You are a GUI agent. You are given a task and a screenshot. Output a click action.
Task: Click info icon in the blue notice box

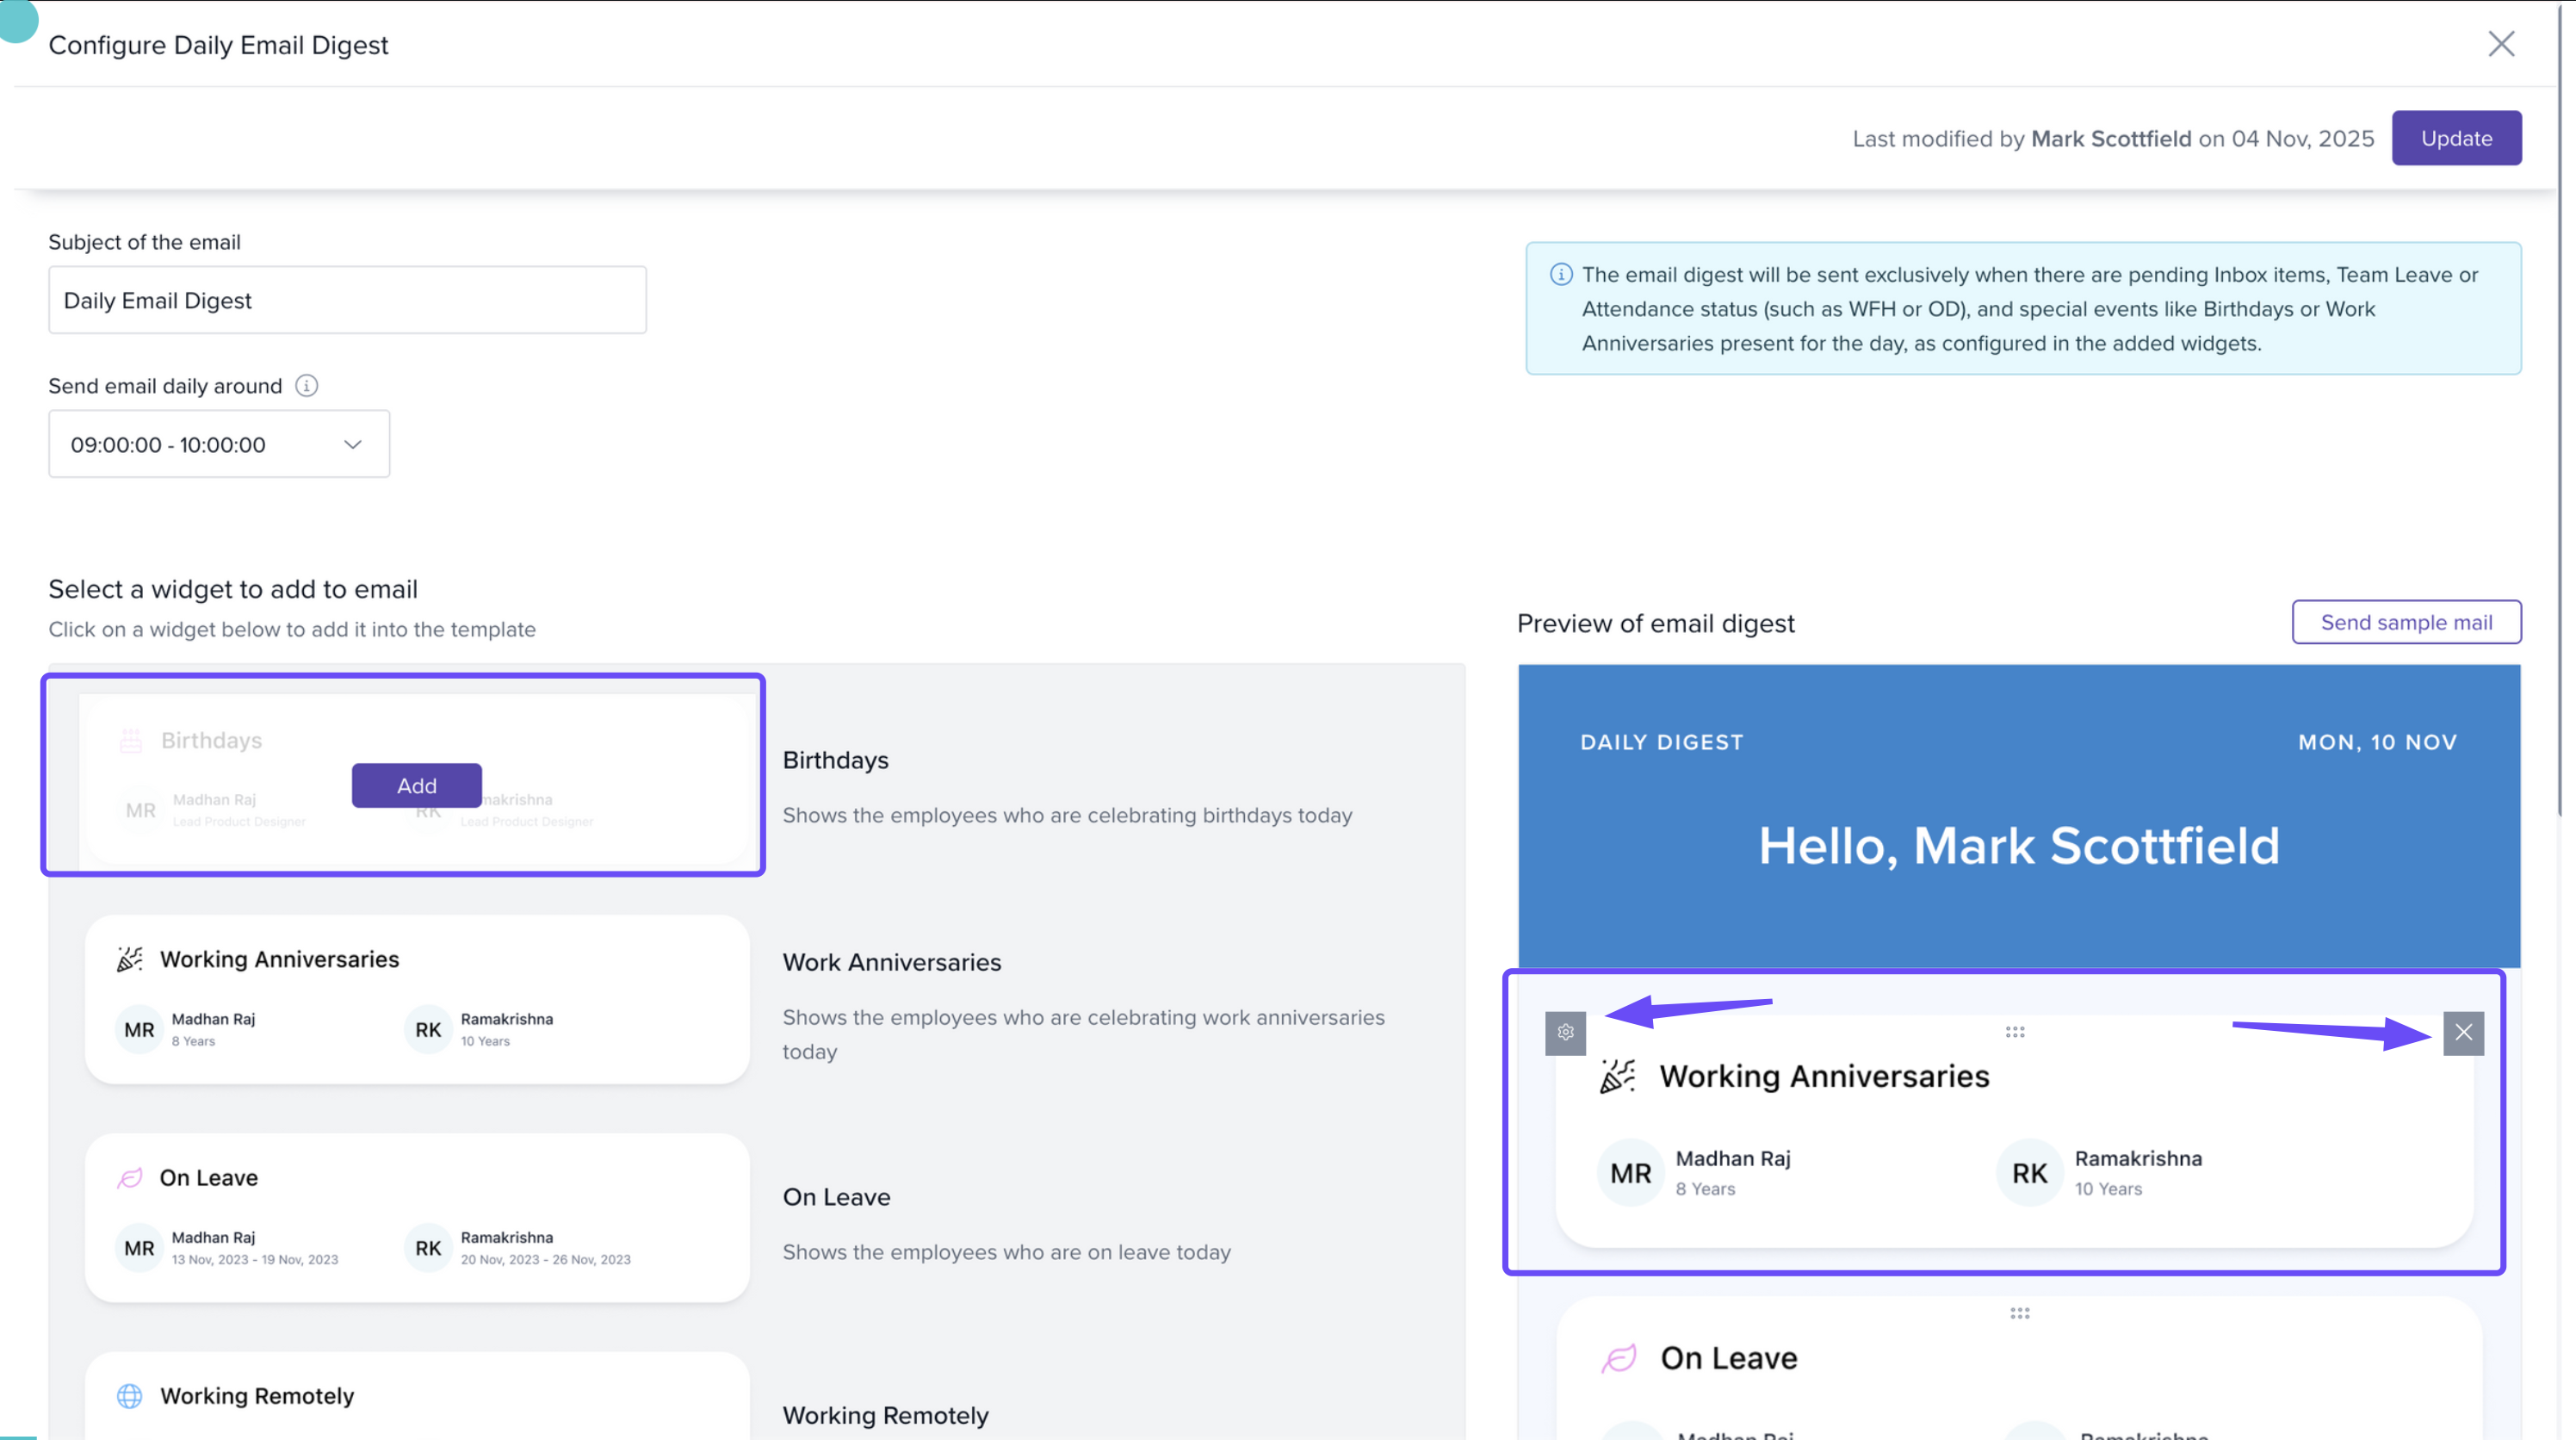click(x=1561, y=274)
